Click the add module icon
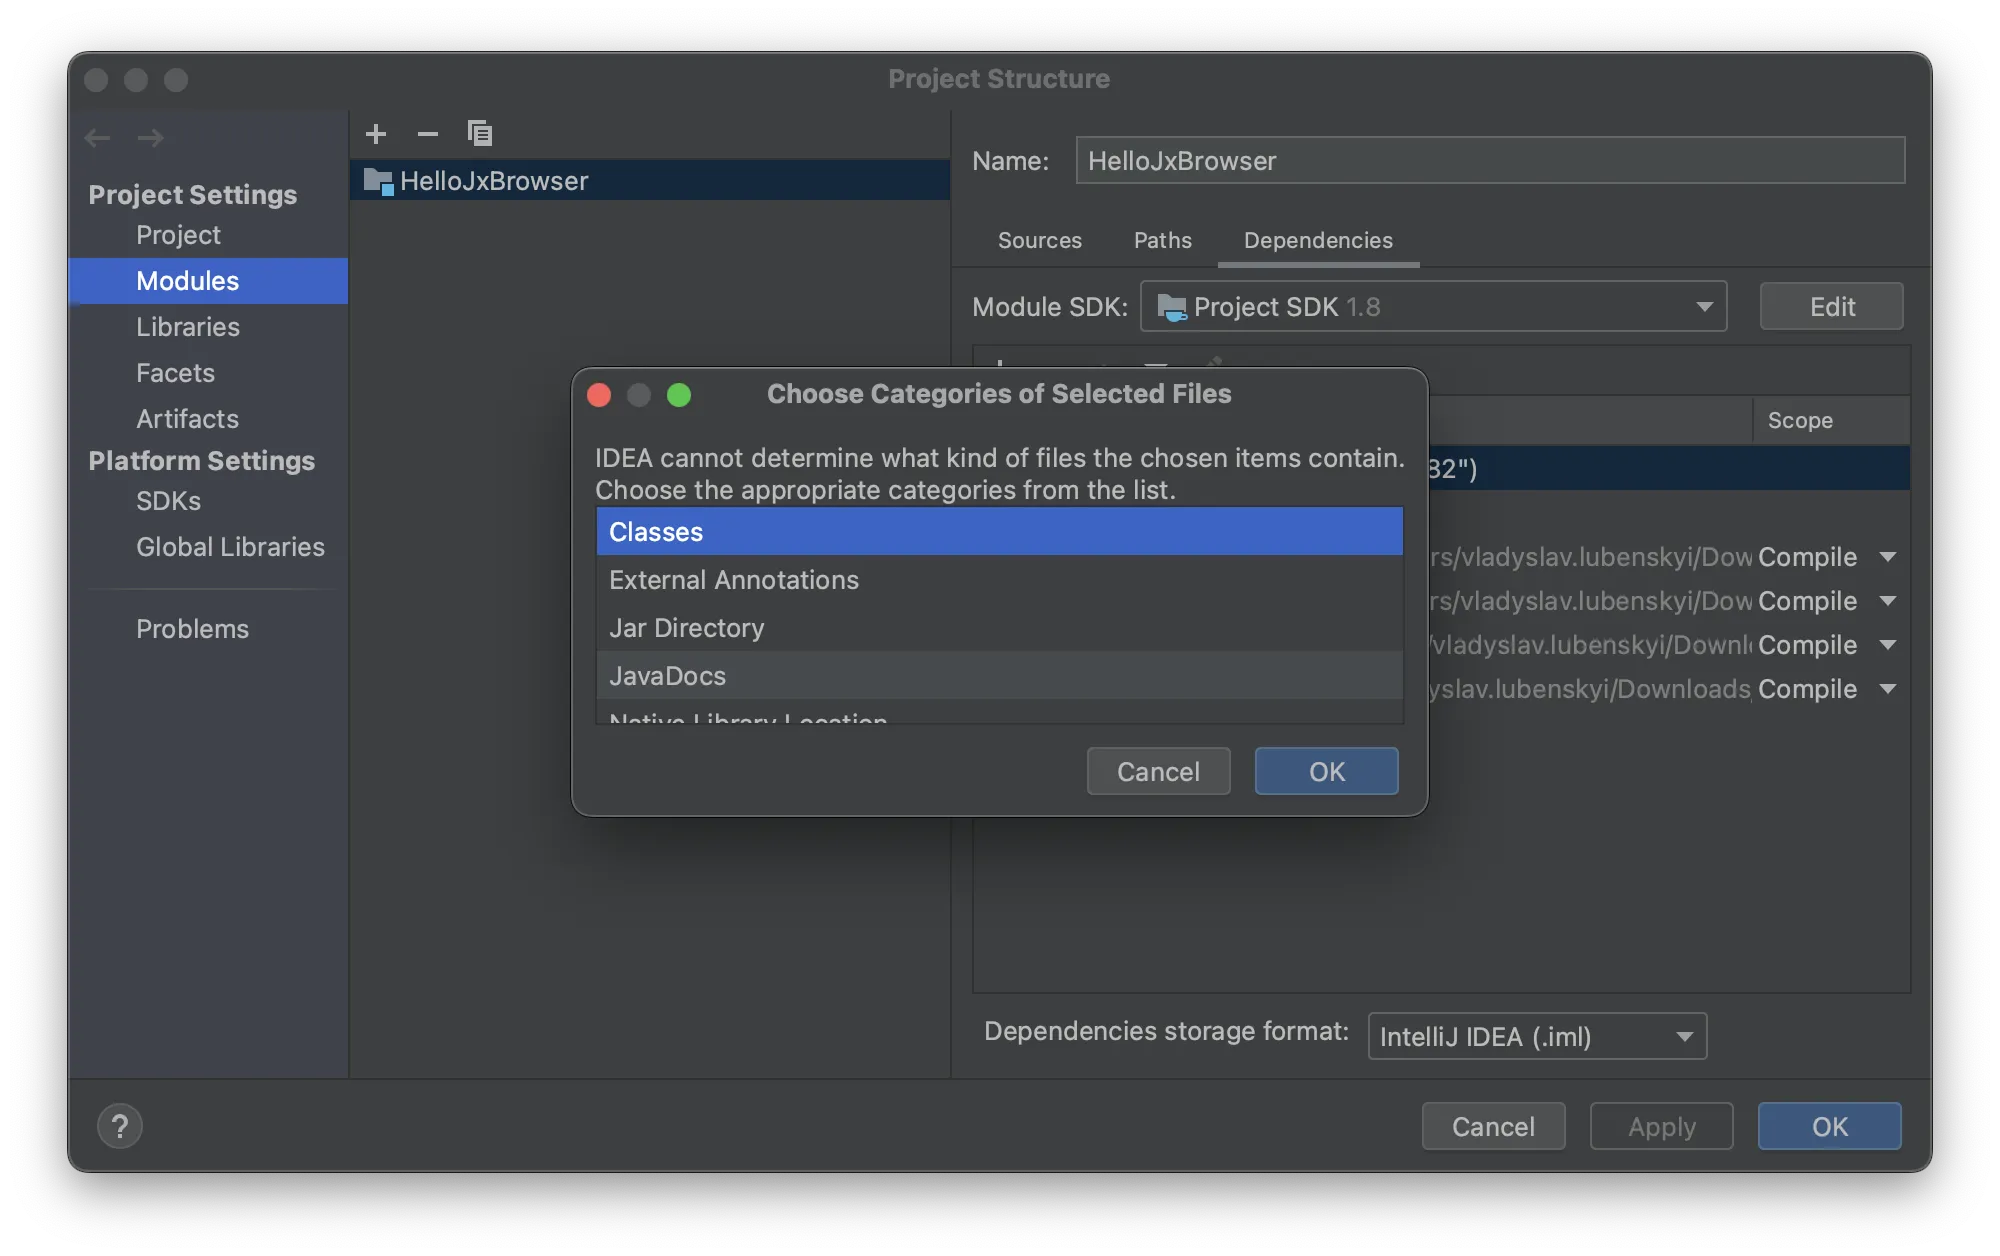The height and width of the screenshot is (1256, 2000). (376, 135)
